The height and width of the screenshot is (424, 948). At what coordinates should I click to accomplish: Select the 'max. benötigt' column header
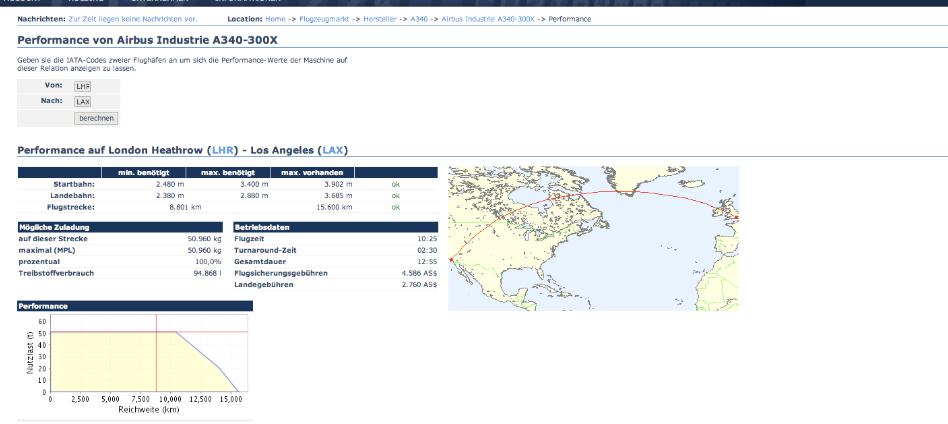click(x=228, y=173)
